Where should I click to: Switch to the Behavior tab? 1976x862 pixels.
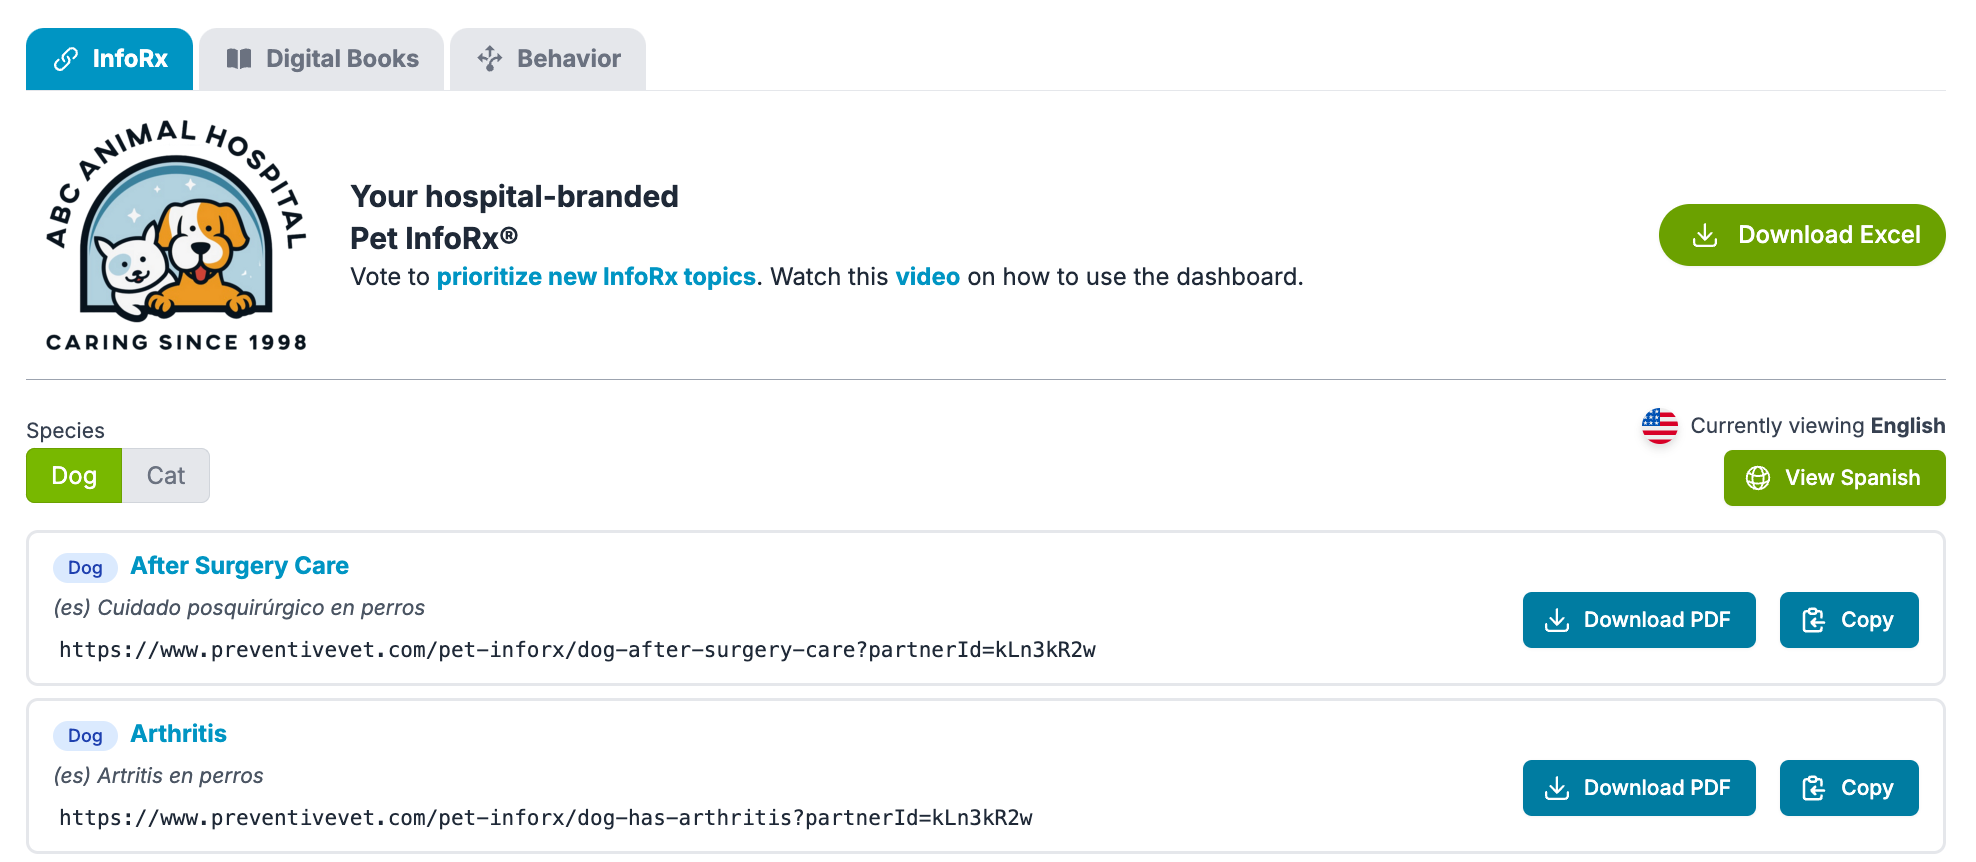click(548, 59)
